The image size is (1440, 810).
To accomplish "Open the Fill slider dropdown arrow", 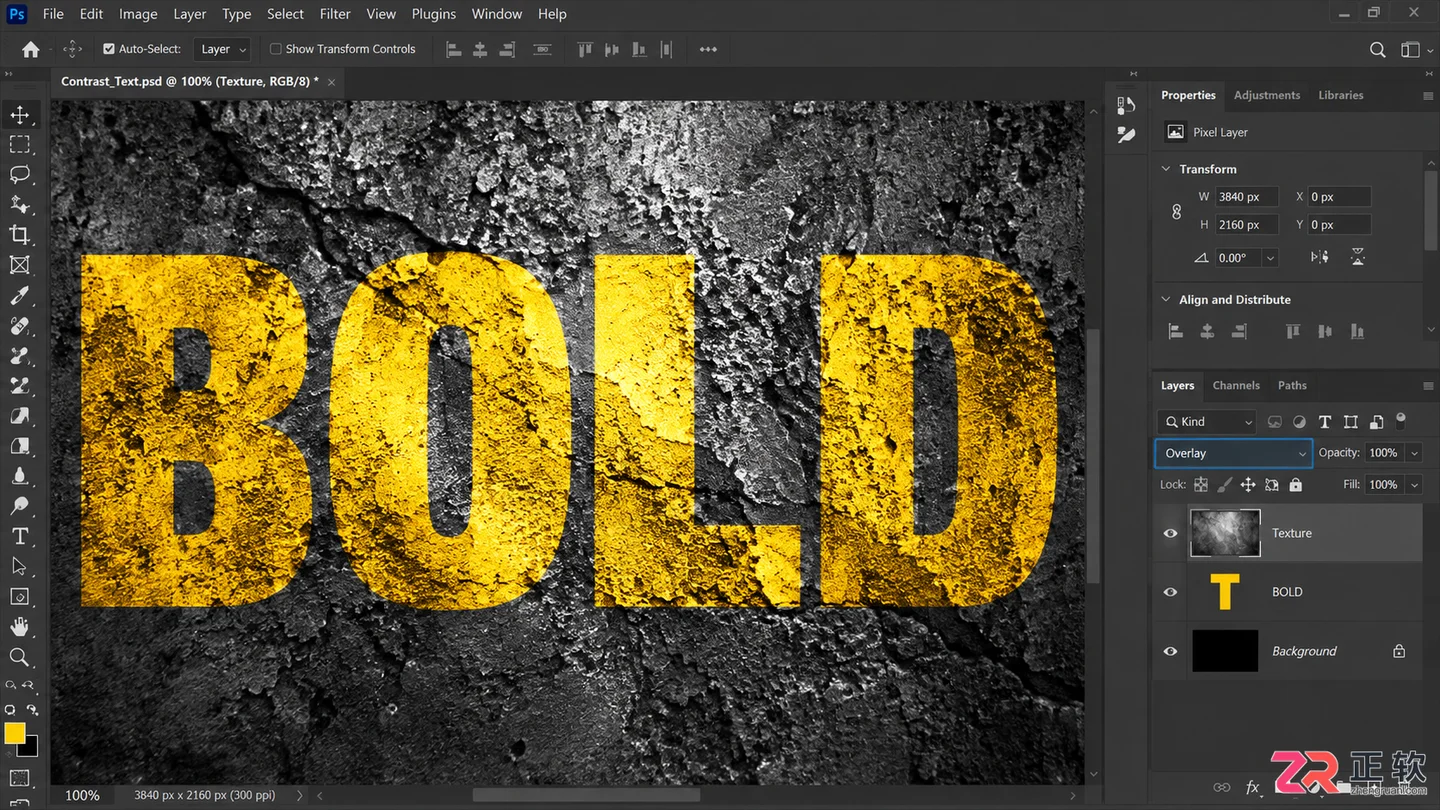I will (x=1414, y=485).
